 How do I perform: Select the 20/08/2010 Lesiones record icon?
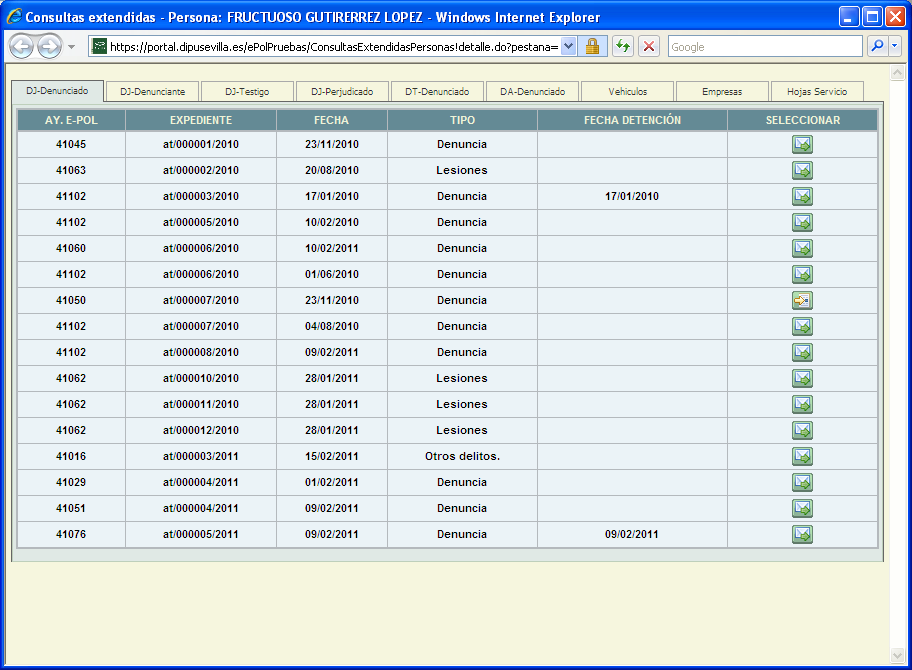click(x=802, y=170)
